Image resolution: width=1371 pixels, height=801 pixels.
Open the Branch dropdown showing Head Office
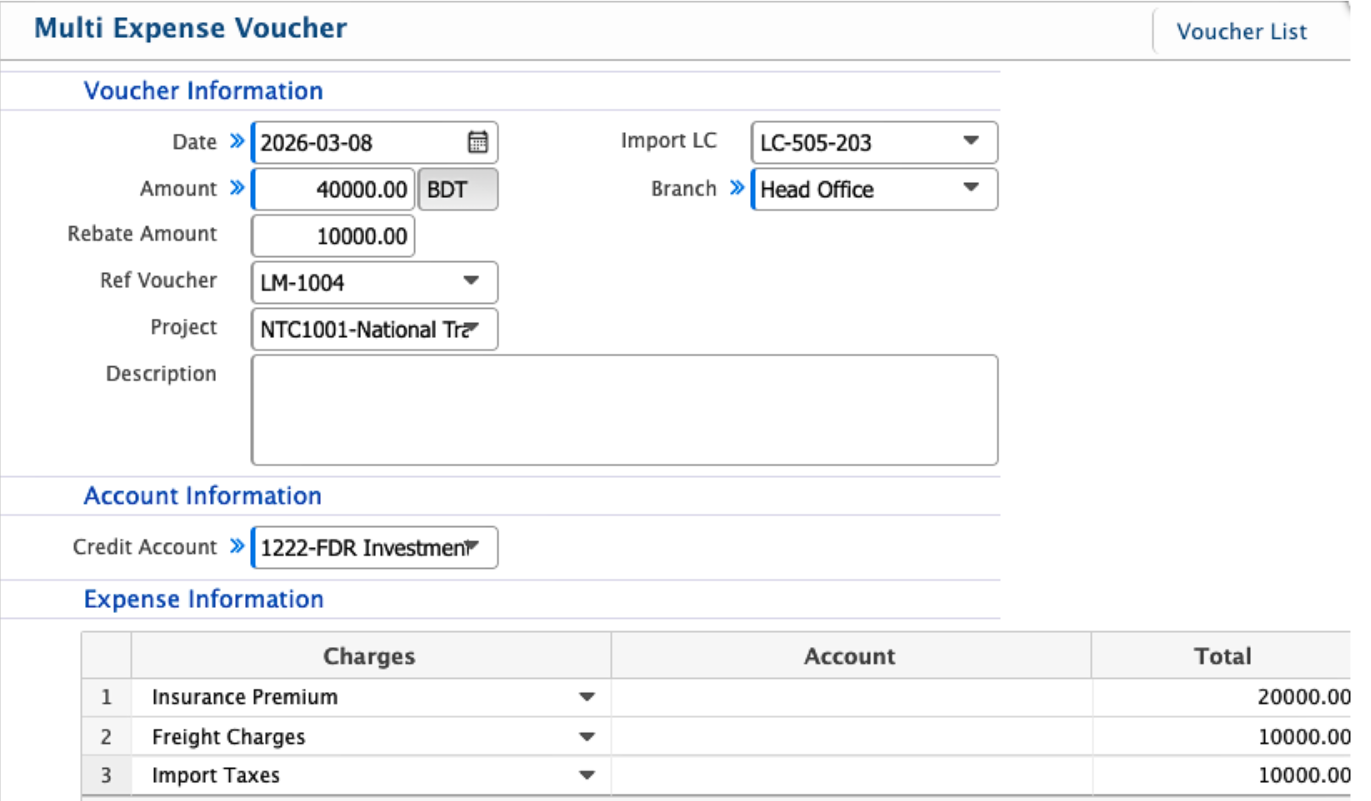pos(970,189)
